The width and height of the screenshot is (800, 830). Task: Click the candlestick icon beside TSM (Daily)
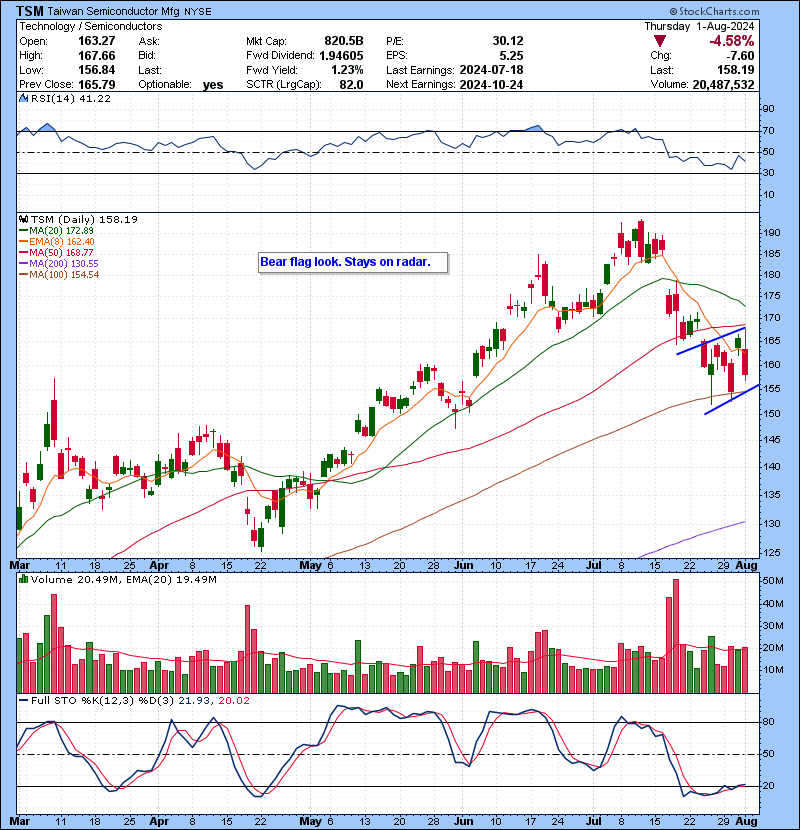pos(23,219)
